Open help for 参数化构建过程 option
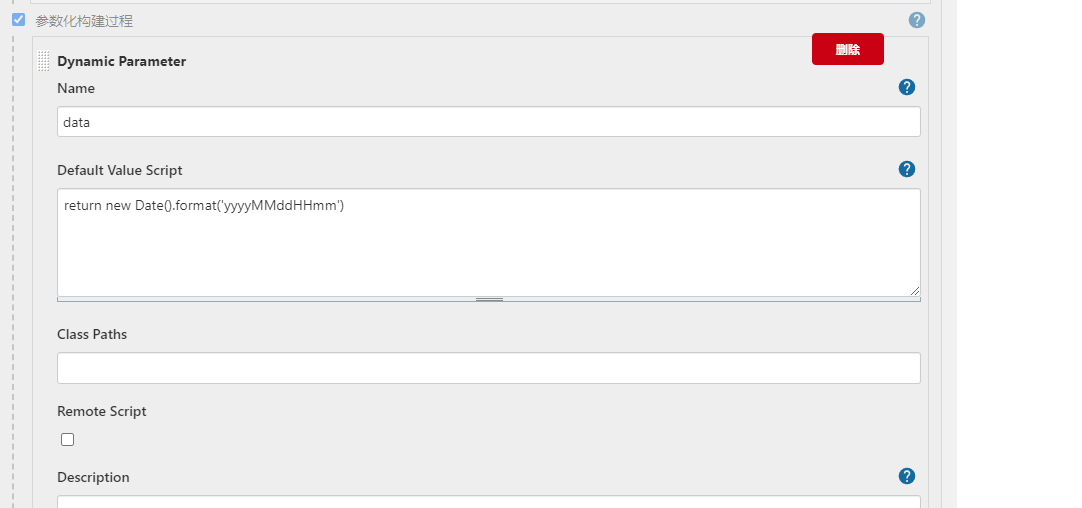The width and height of the screenshot is (1082, 508). point(916,20)
